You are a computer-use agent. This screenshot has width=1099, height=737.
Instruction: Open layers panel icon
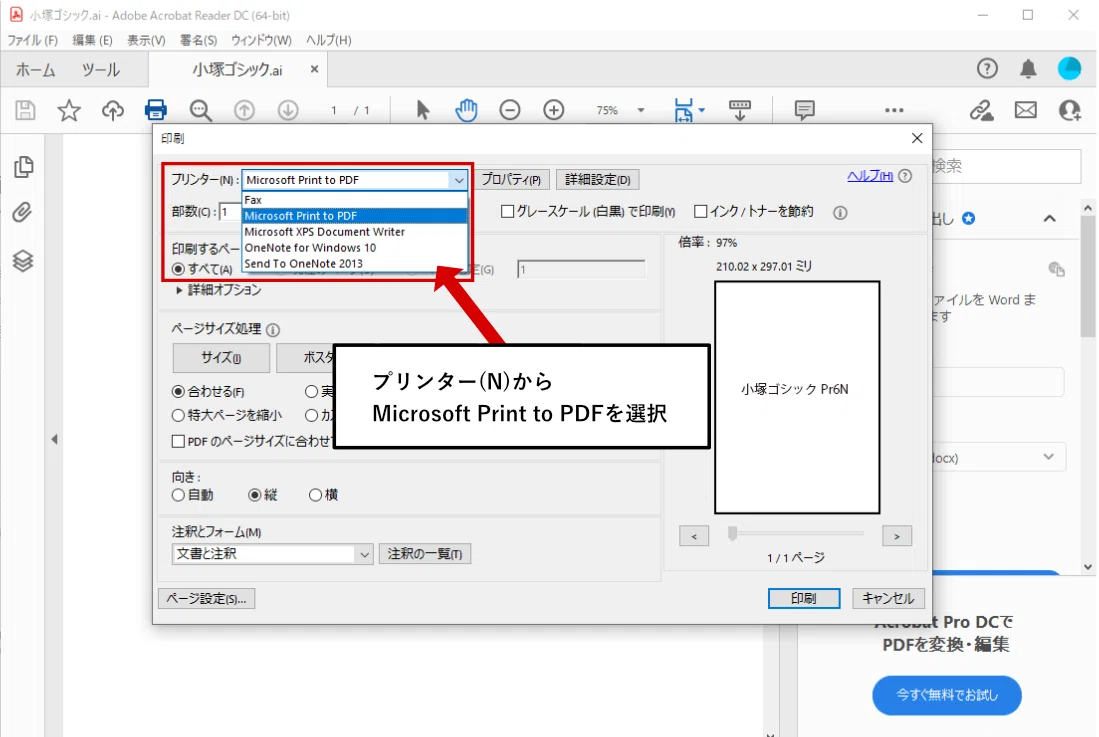pos(22,261)
